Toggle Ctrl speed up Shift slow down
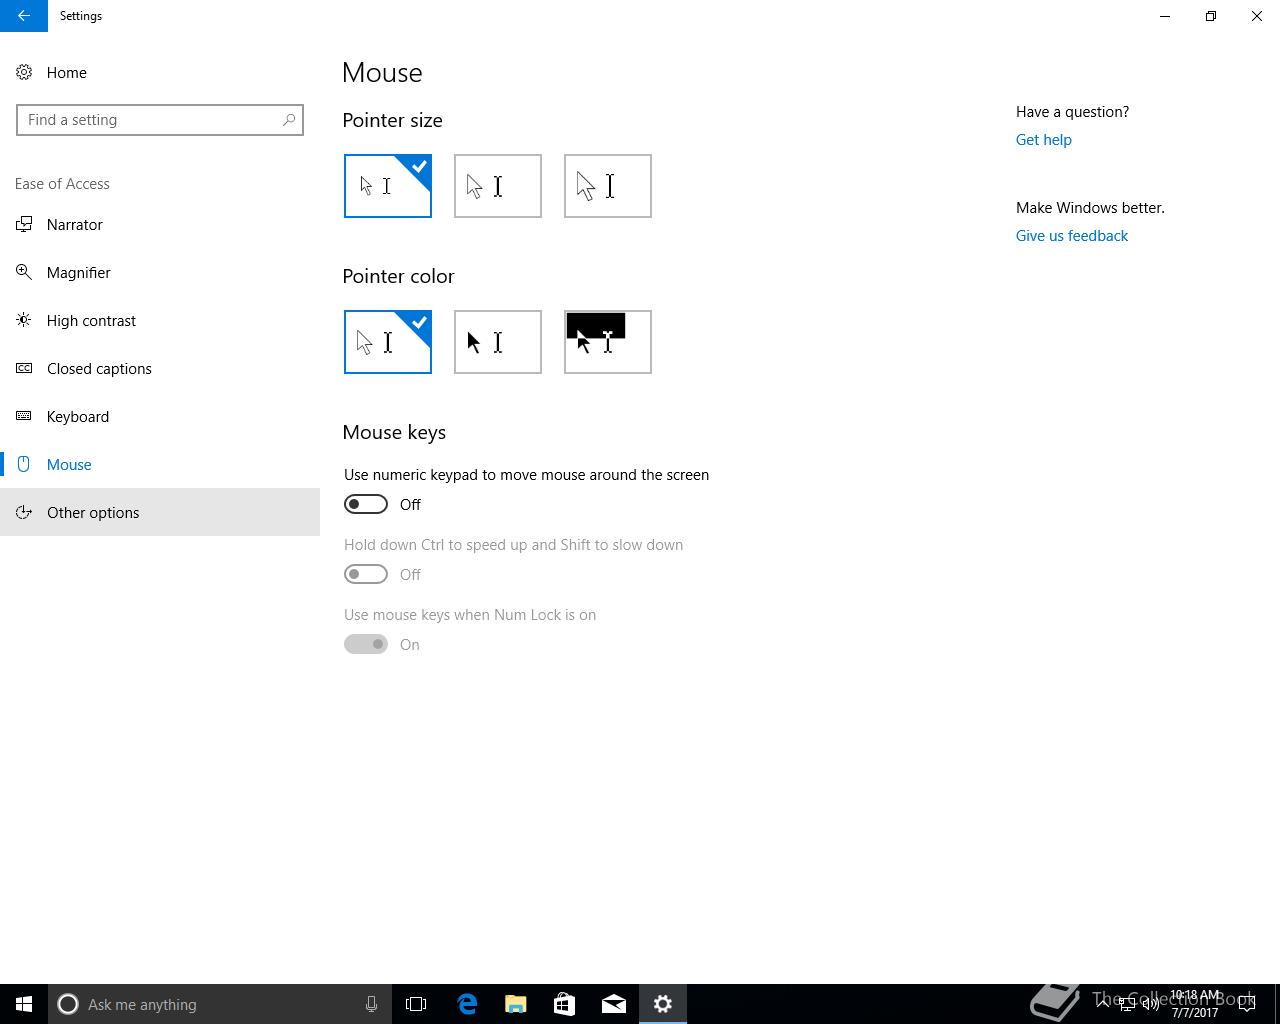This screenshot has height=1024, width=1280. 366,575
